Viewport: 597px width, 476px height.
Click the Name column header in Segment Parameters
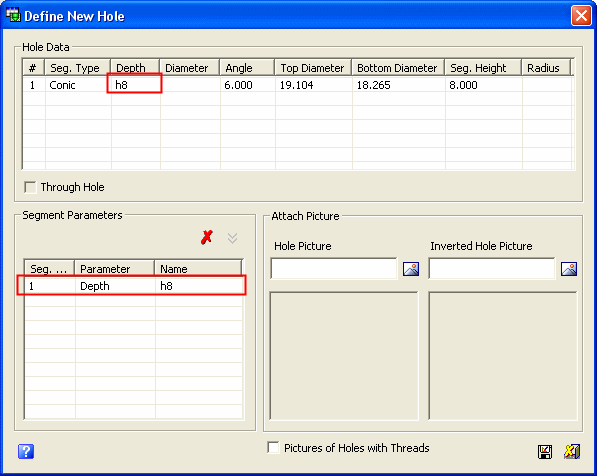point(198,269)
